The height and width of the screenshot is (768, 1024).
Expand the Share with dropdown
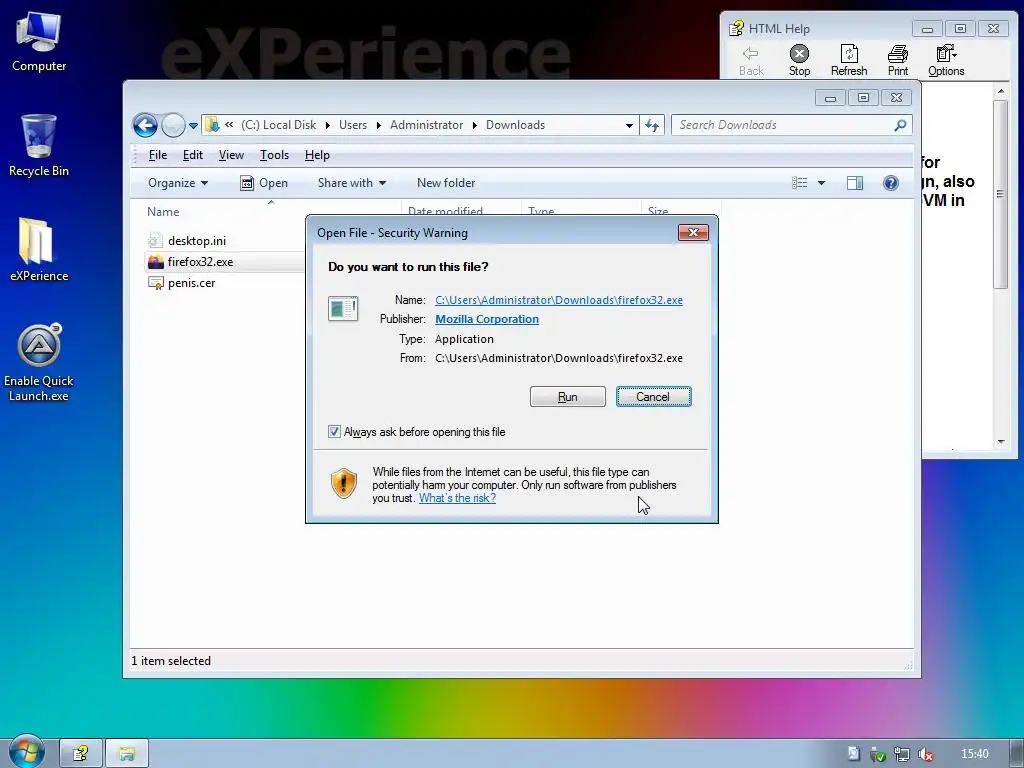point(351,183)
